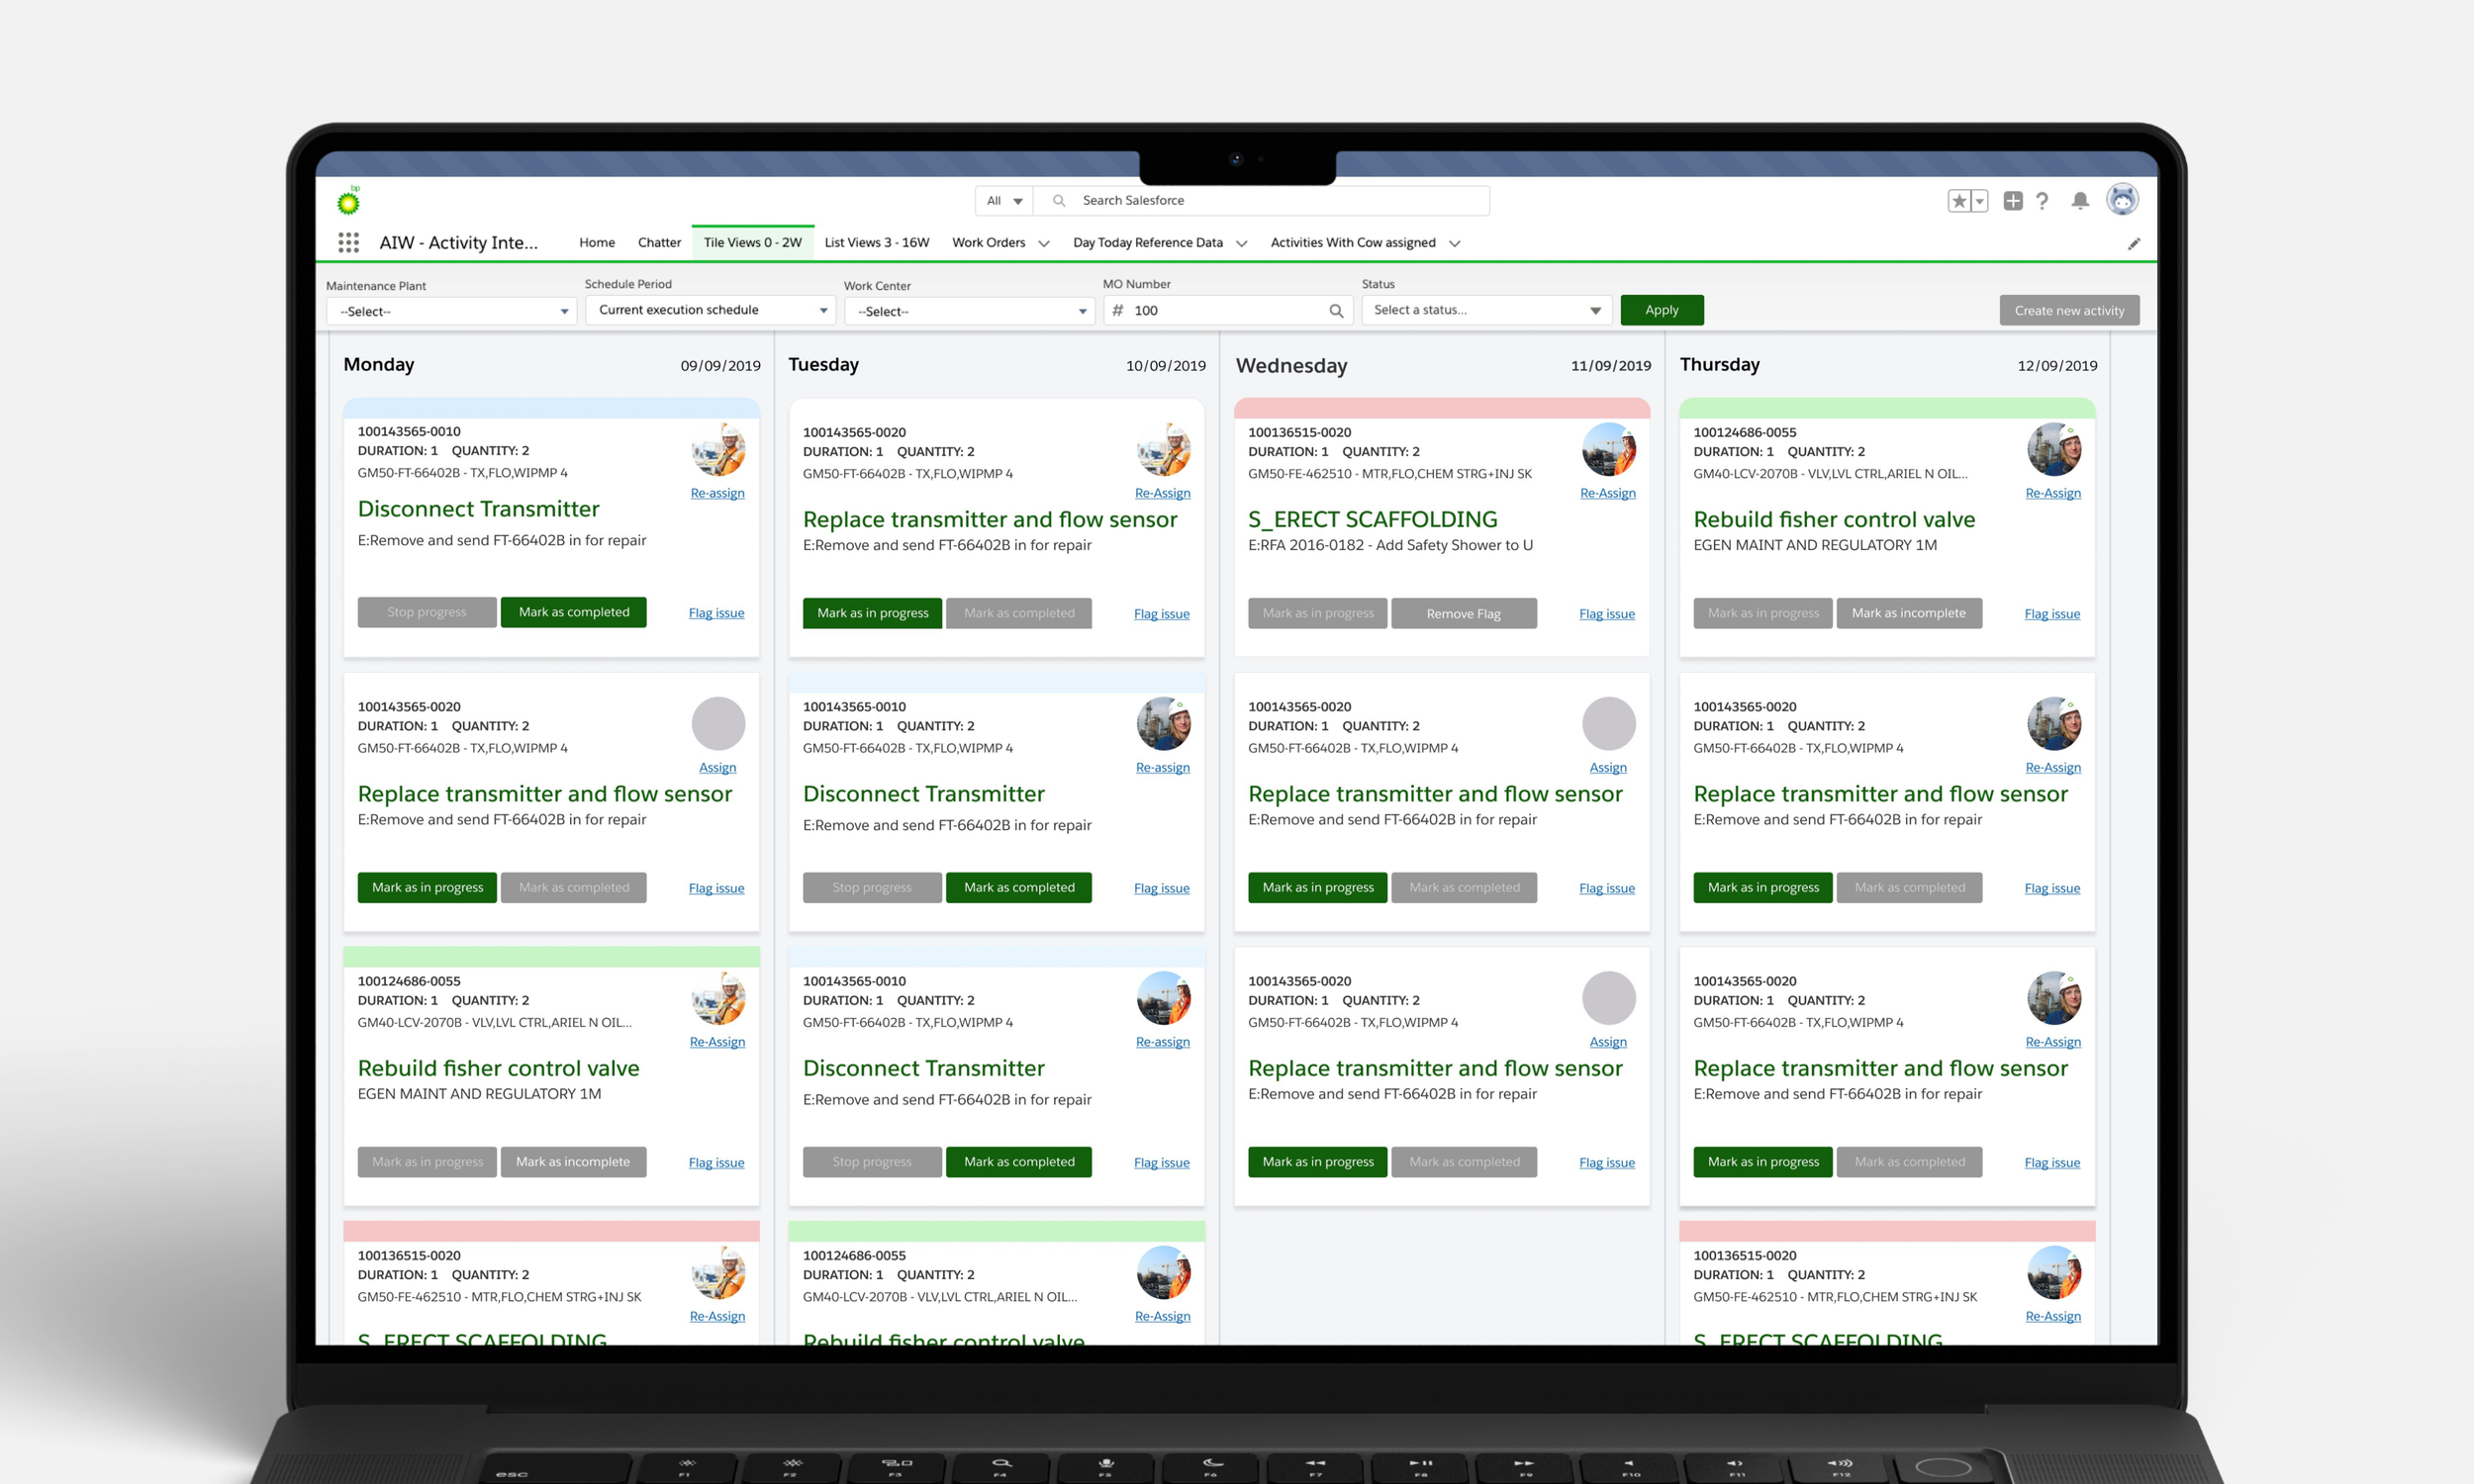Viewport: 2474px width, 1484px height.
Task: Flag issue on Monday Disconnect Transmitter card
Action: click(x=716, y=613)
